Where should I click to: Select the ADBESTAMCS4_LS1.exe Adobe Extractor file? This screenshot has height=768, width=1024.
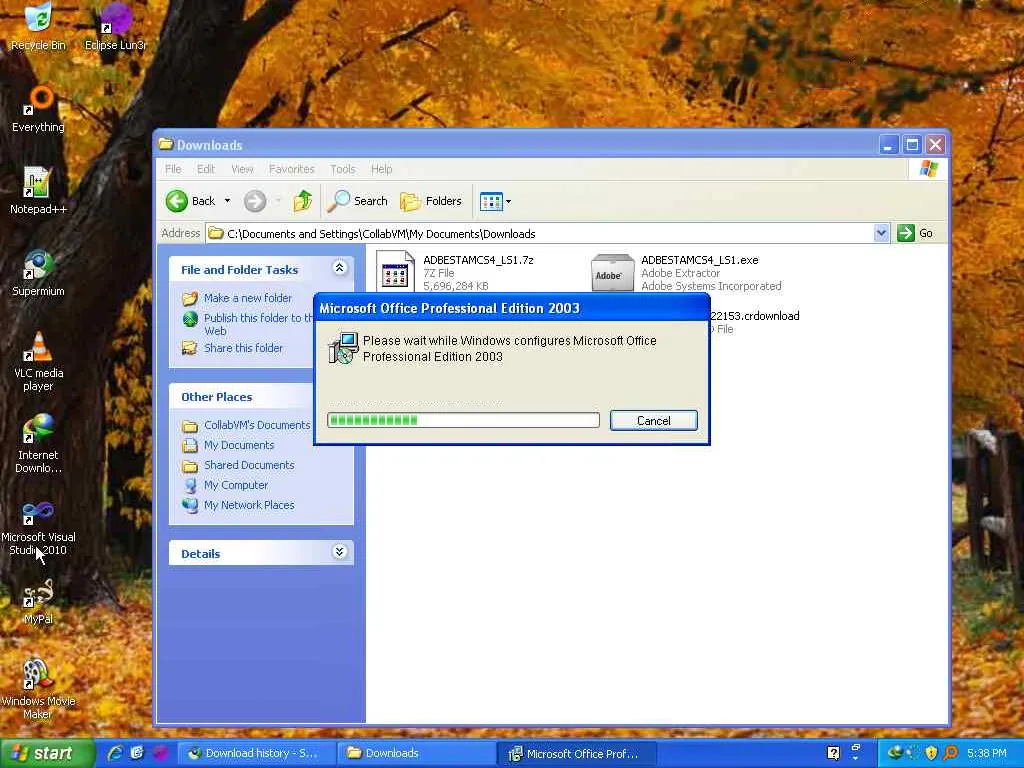pyautogui.click(x=686, y=272)
